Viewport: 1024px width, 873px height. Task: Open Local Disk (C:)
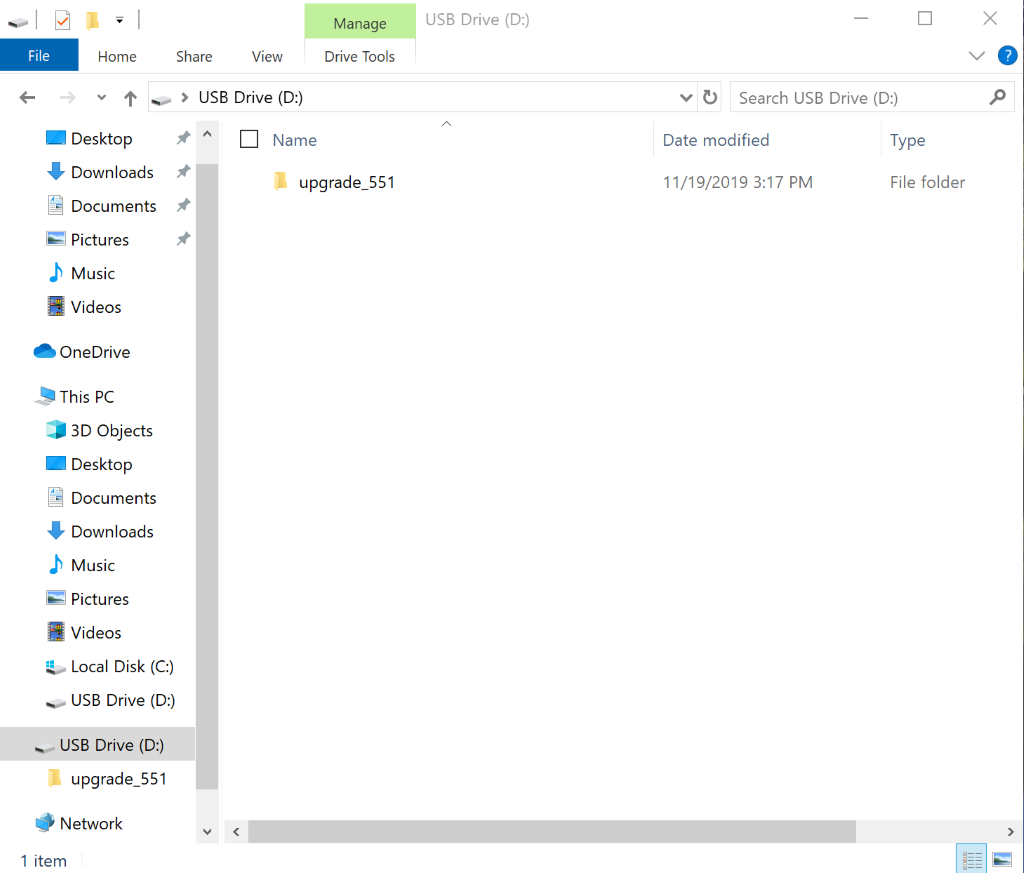[122, 667]
